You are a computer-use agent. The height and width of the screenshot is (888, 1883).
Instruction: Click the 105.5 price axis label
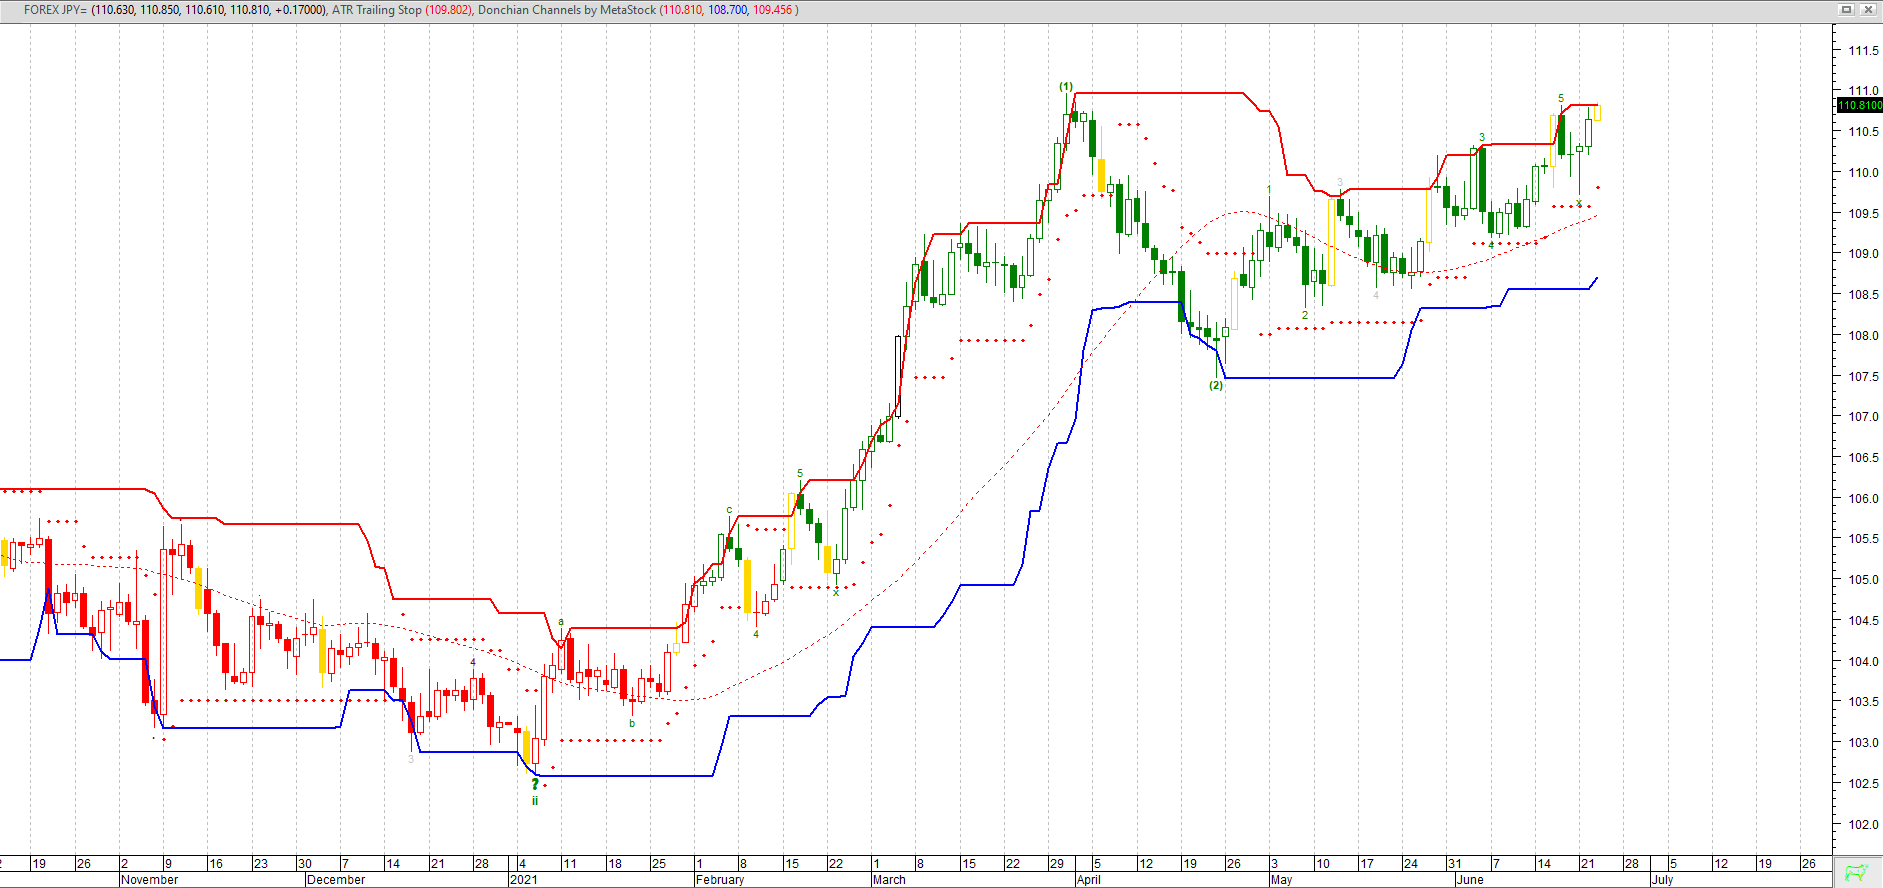pos(1863,539)
